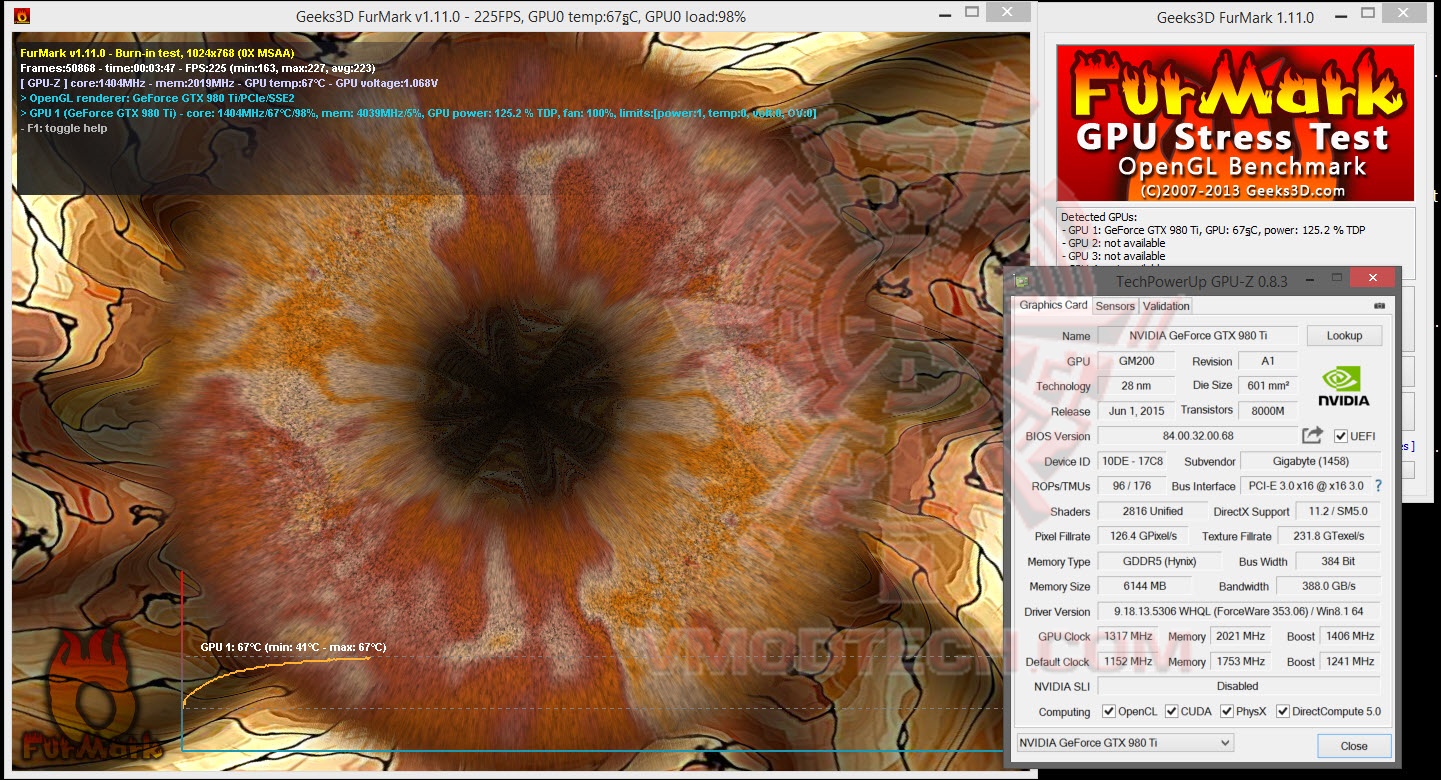Select the default Memory field showing 1753 MHz
Viewport: 1441px width, 780px height.
tap(1241, 661)
